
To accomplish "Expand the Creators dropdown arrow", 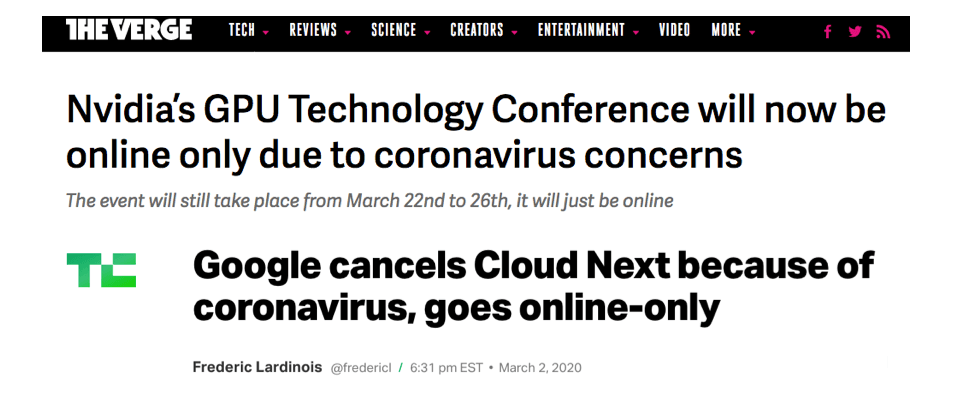I will [514, 32].
